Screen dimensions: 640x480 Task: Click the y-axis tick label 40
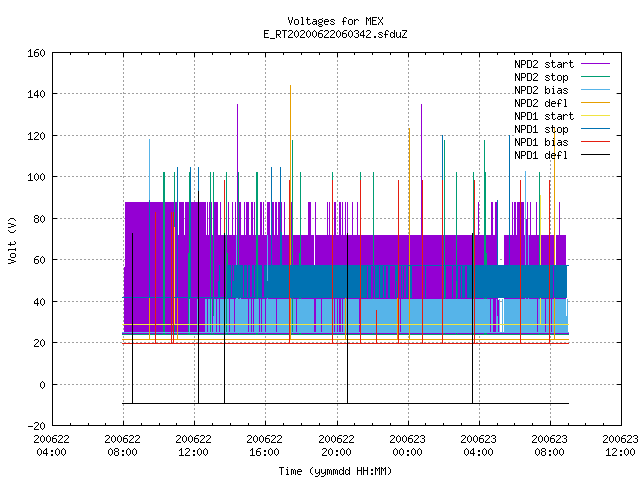[39, 302]
